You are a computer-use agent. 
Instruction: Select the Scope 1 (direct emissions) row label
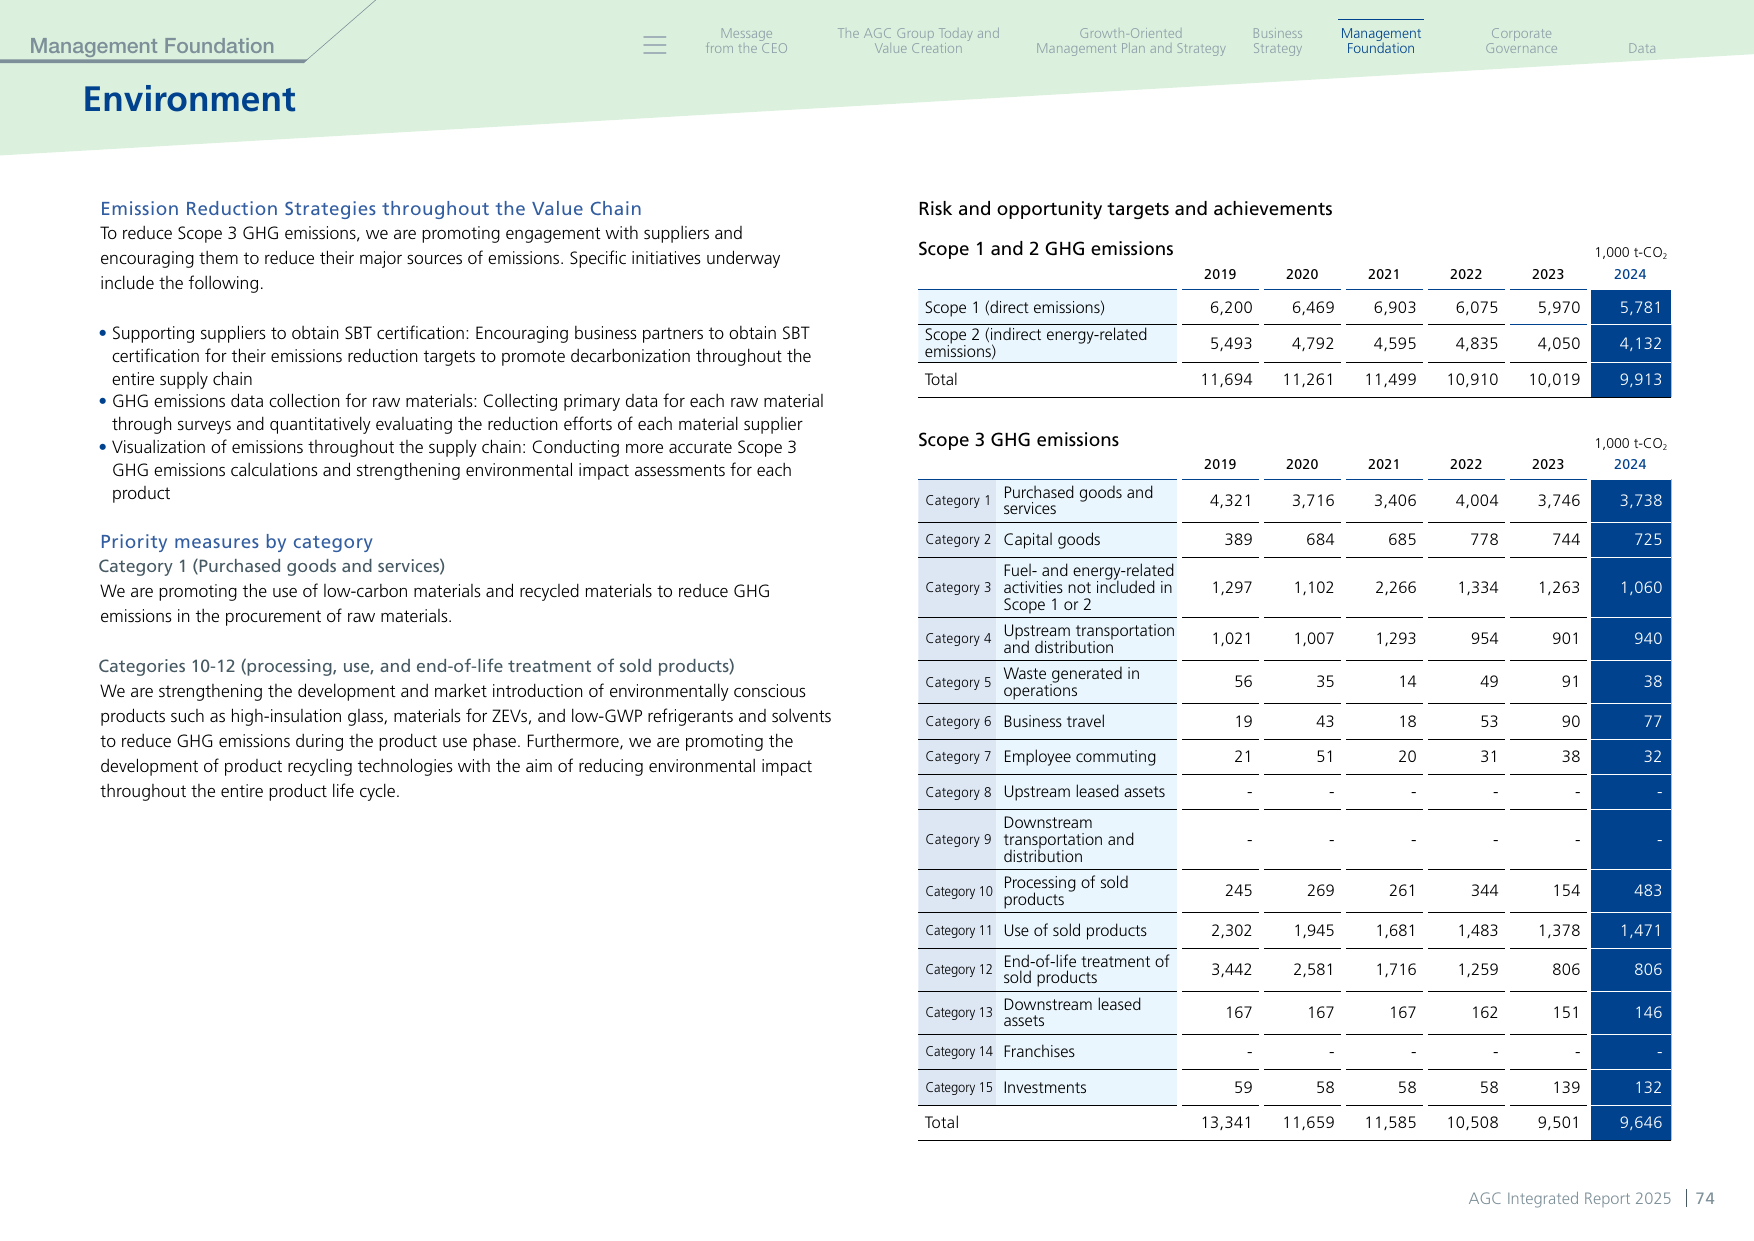coord(1015,307)
